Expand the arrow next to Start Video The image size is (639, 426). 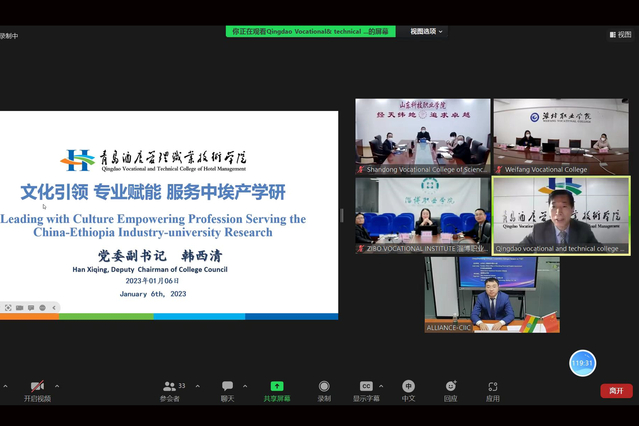pos(57,386)
